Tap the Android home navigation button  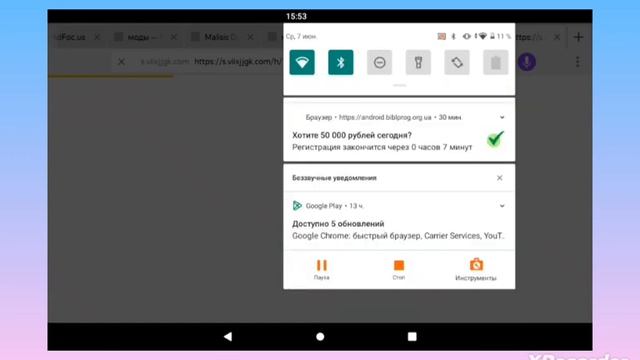(x=320, y=336)
